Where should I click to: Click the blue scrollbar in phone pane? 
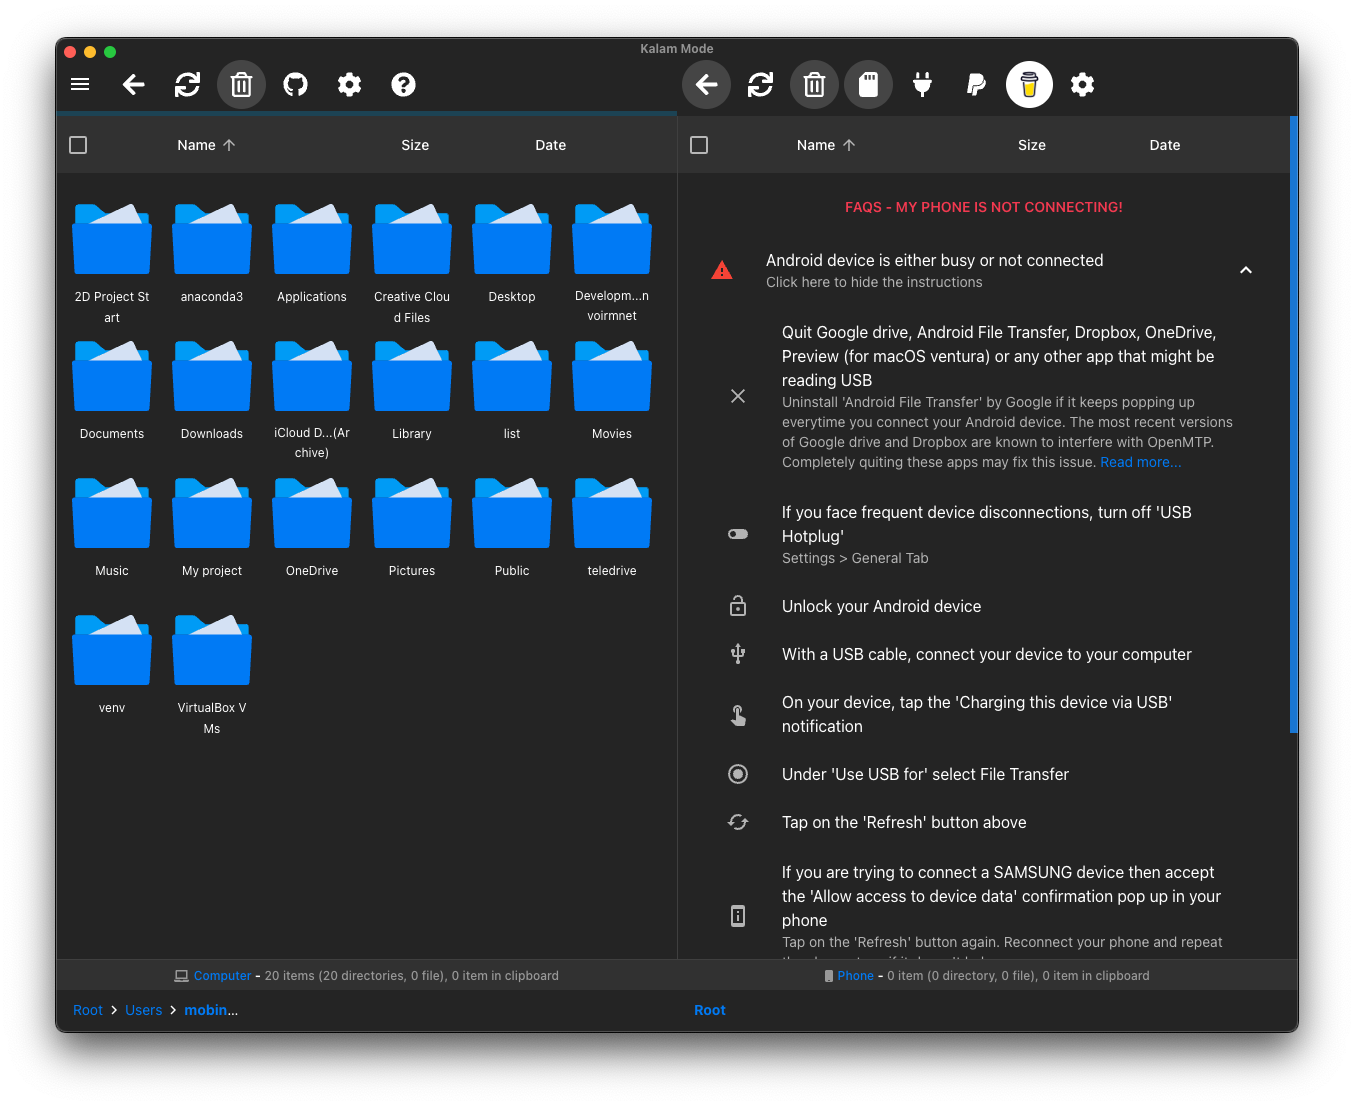point(1294,425)
